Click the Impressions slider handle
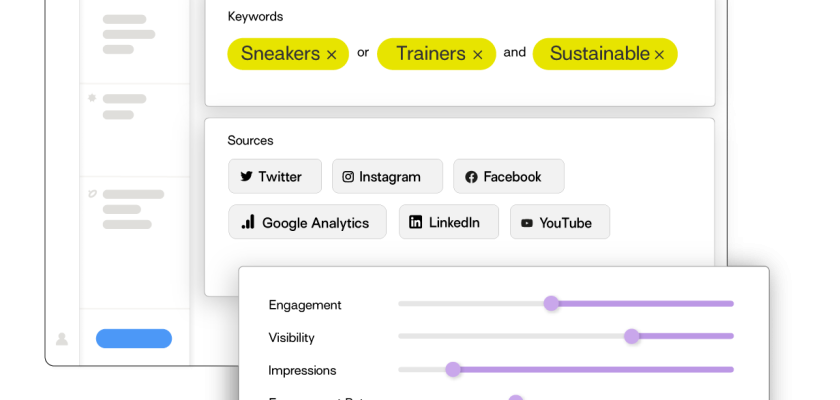 (453, 369)
